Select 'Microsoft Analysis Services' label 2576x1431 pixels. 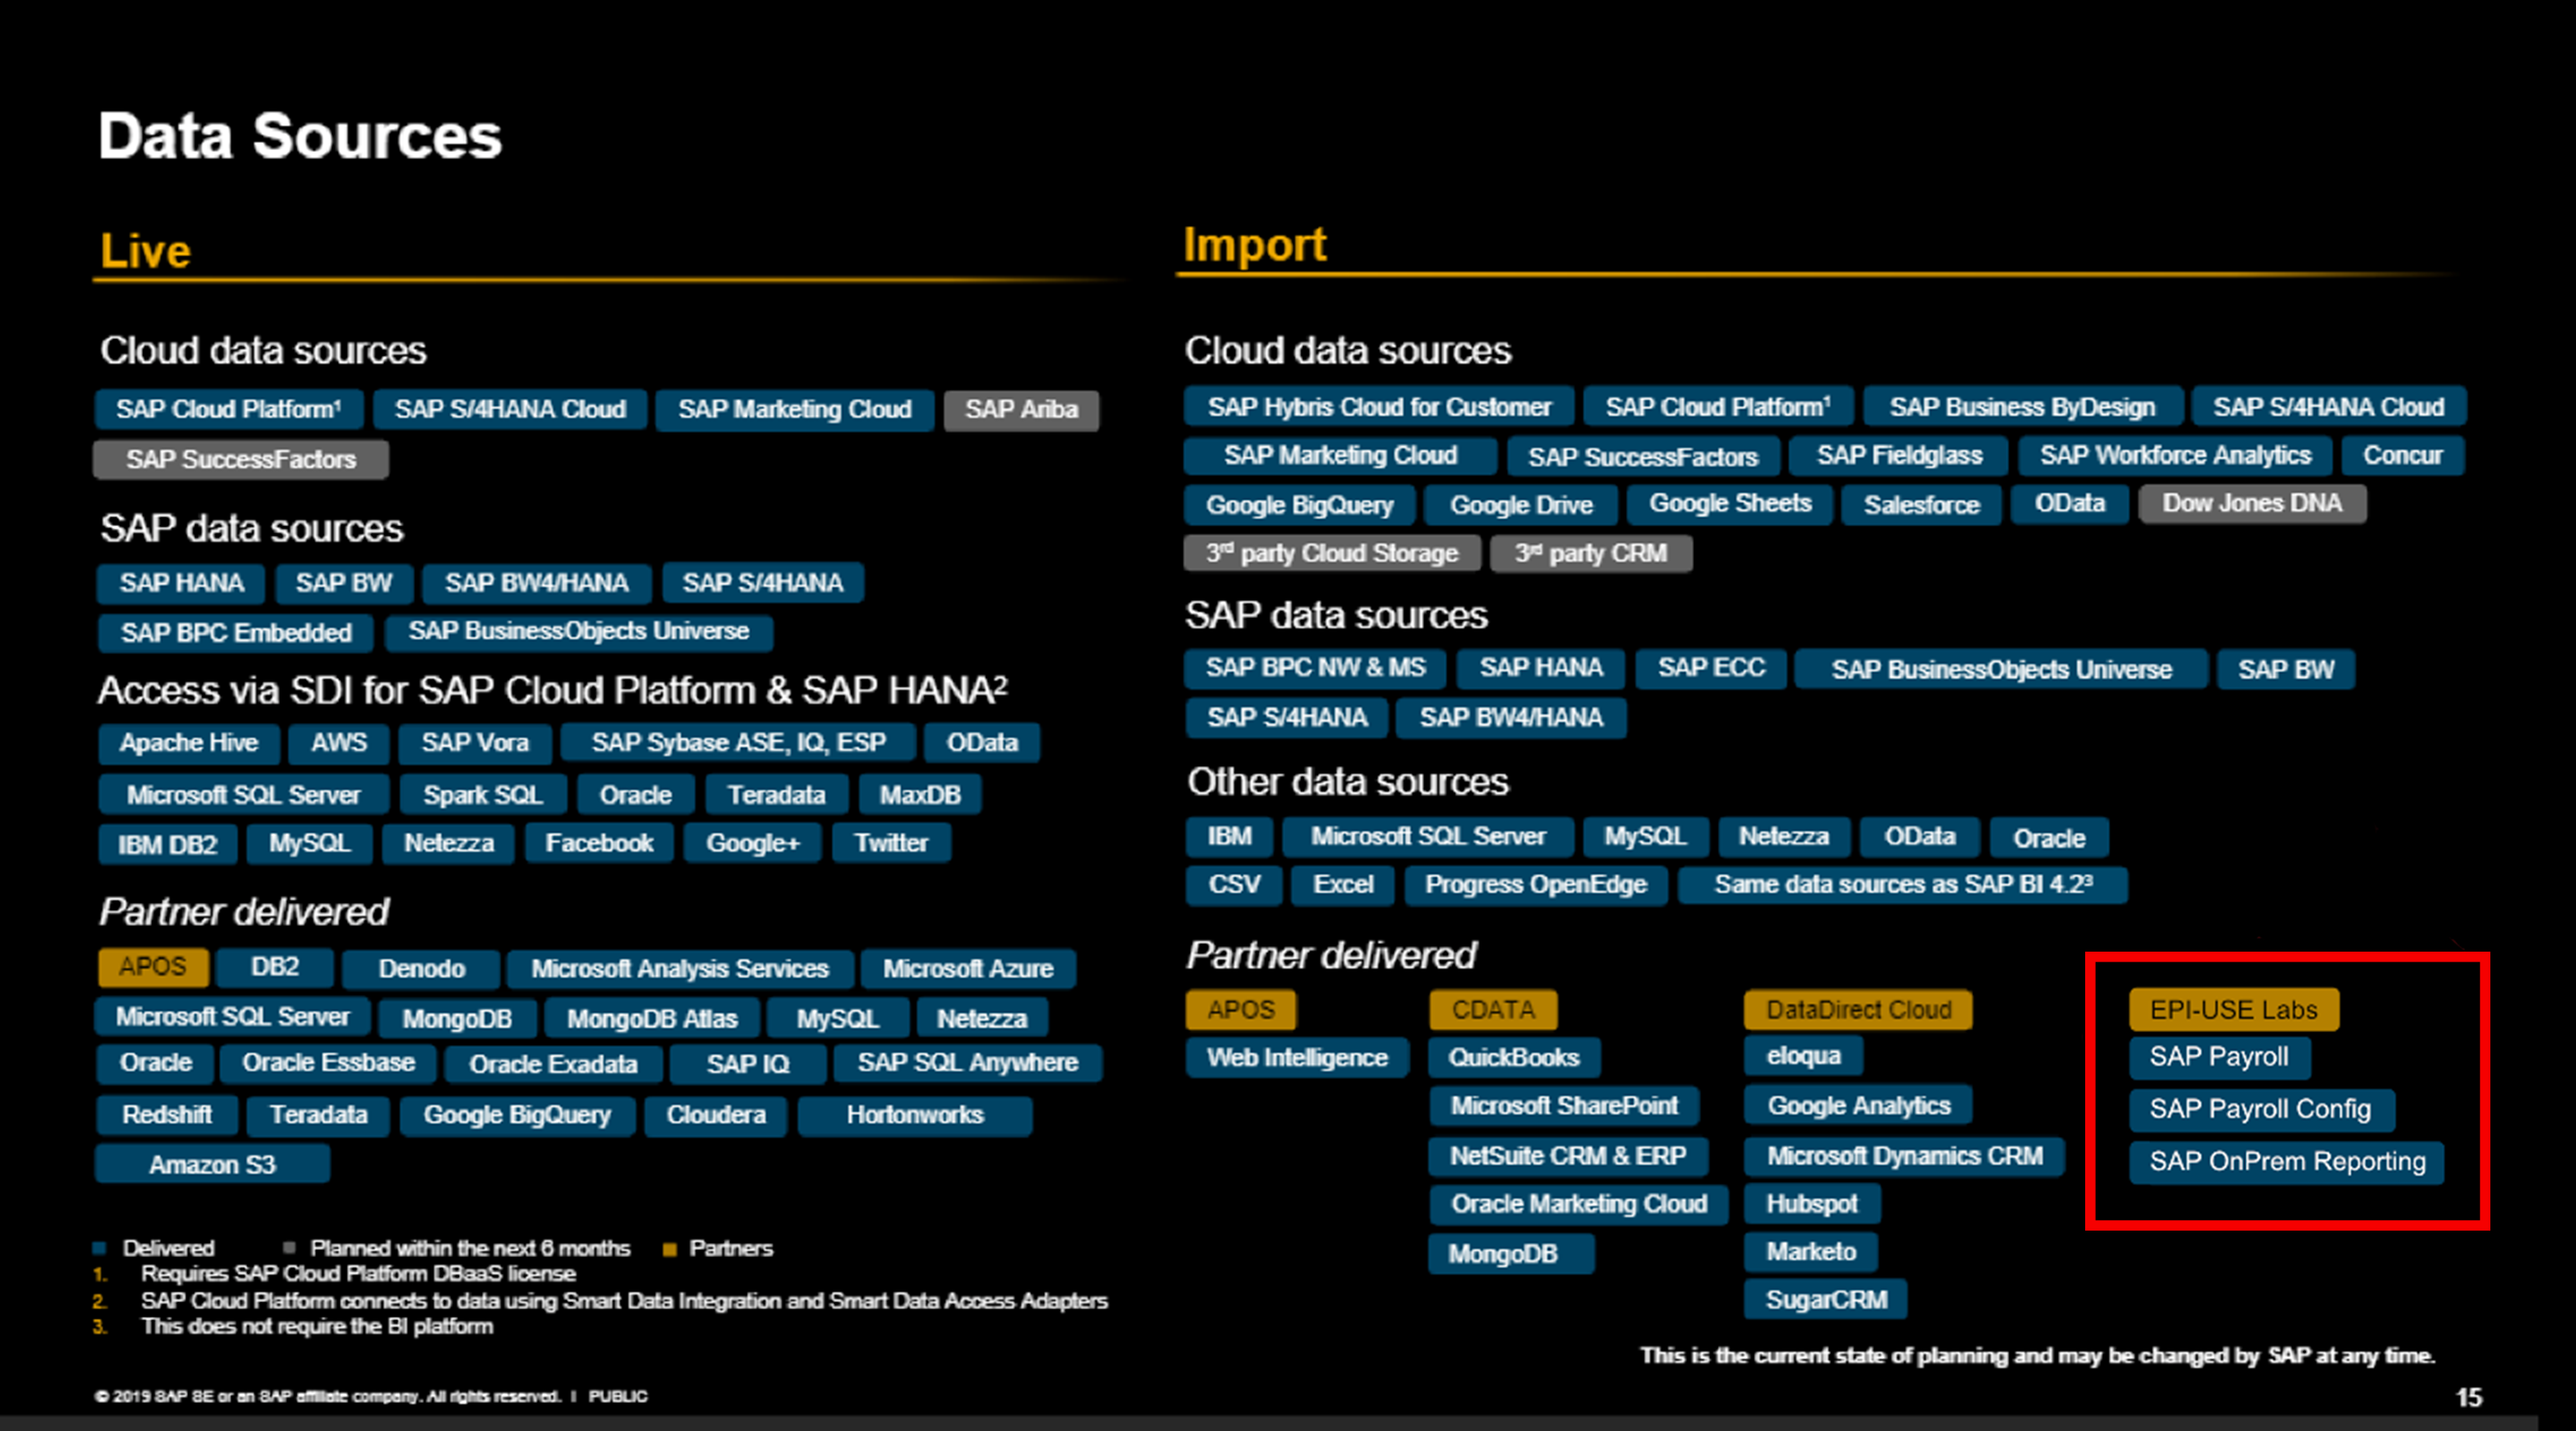tap(680, 969)
